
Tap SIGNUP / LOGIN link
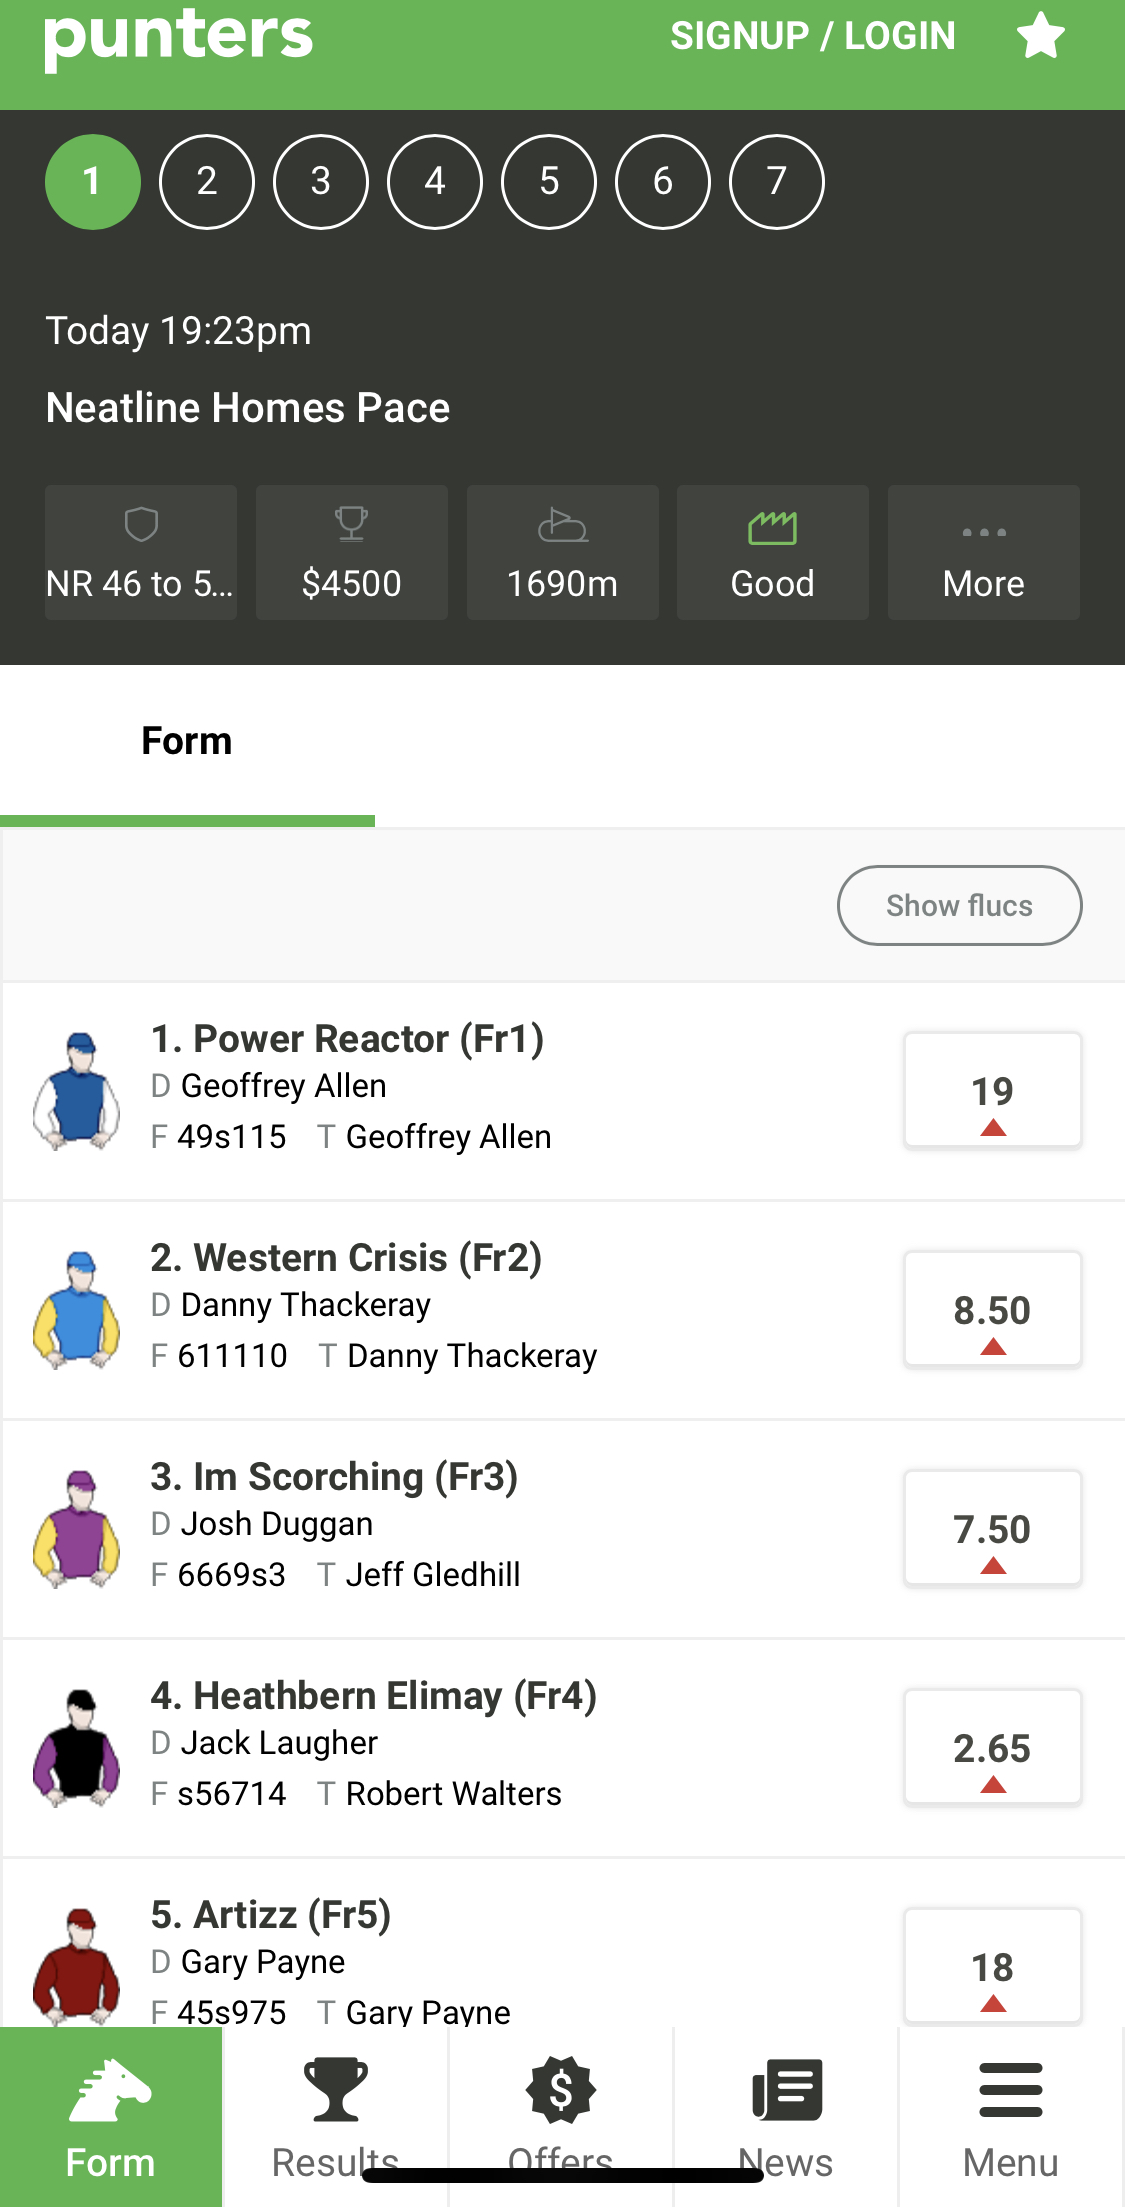click(813, 36)
